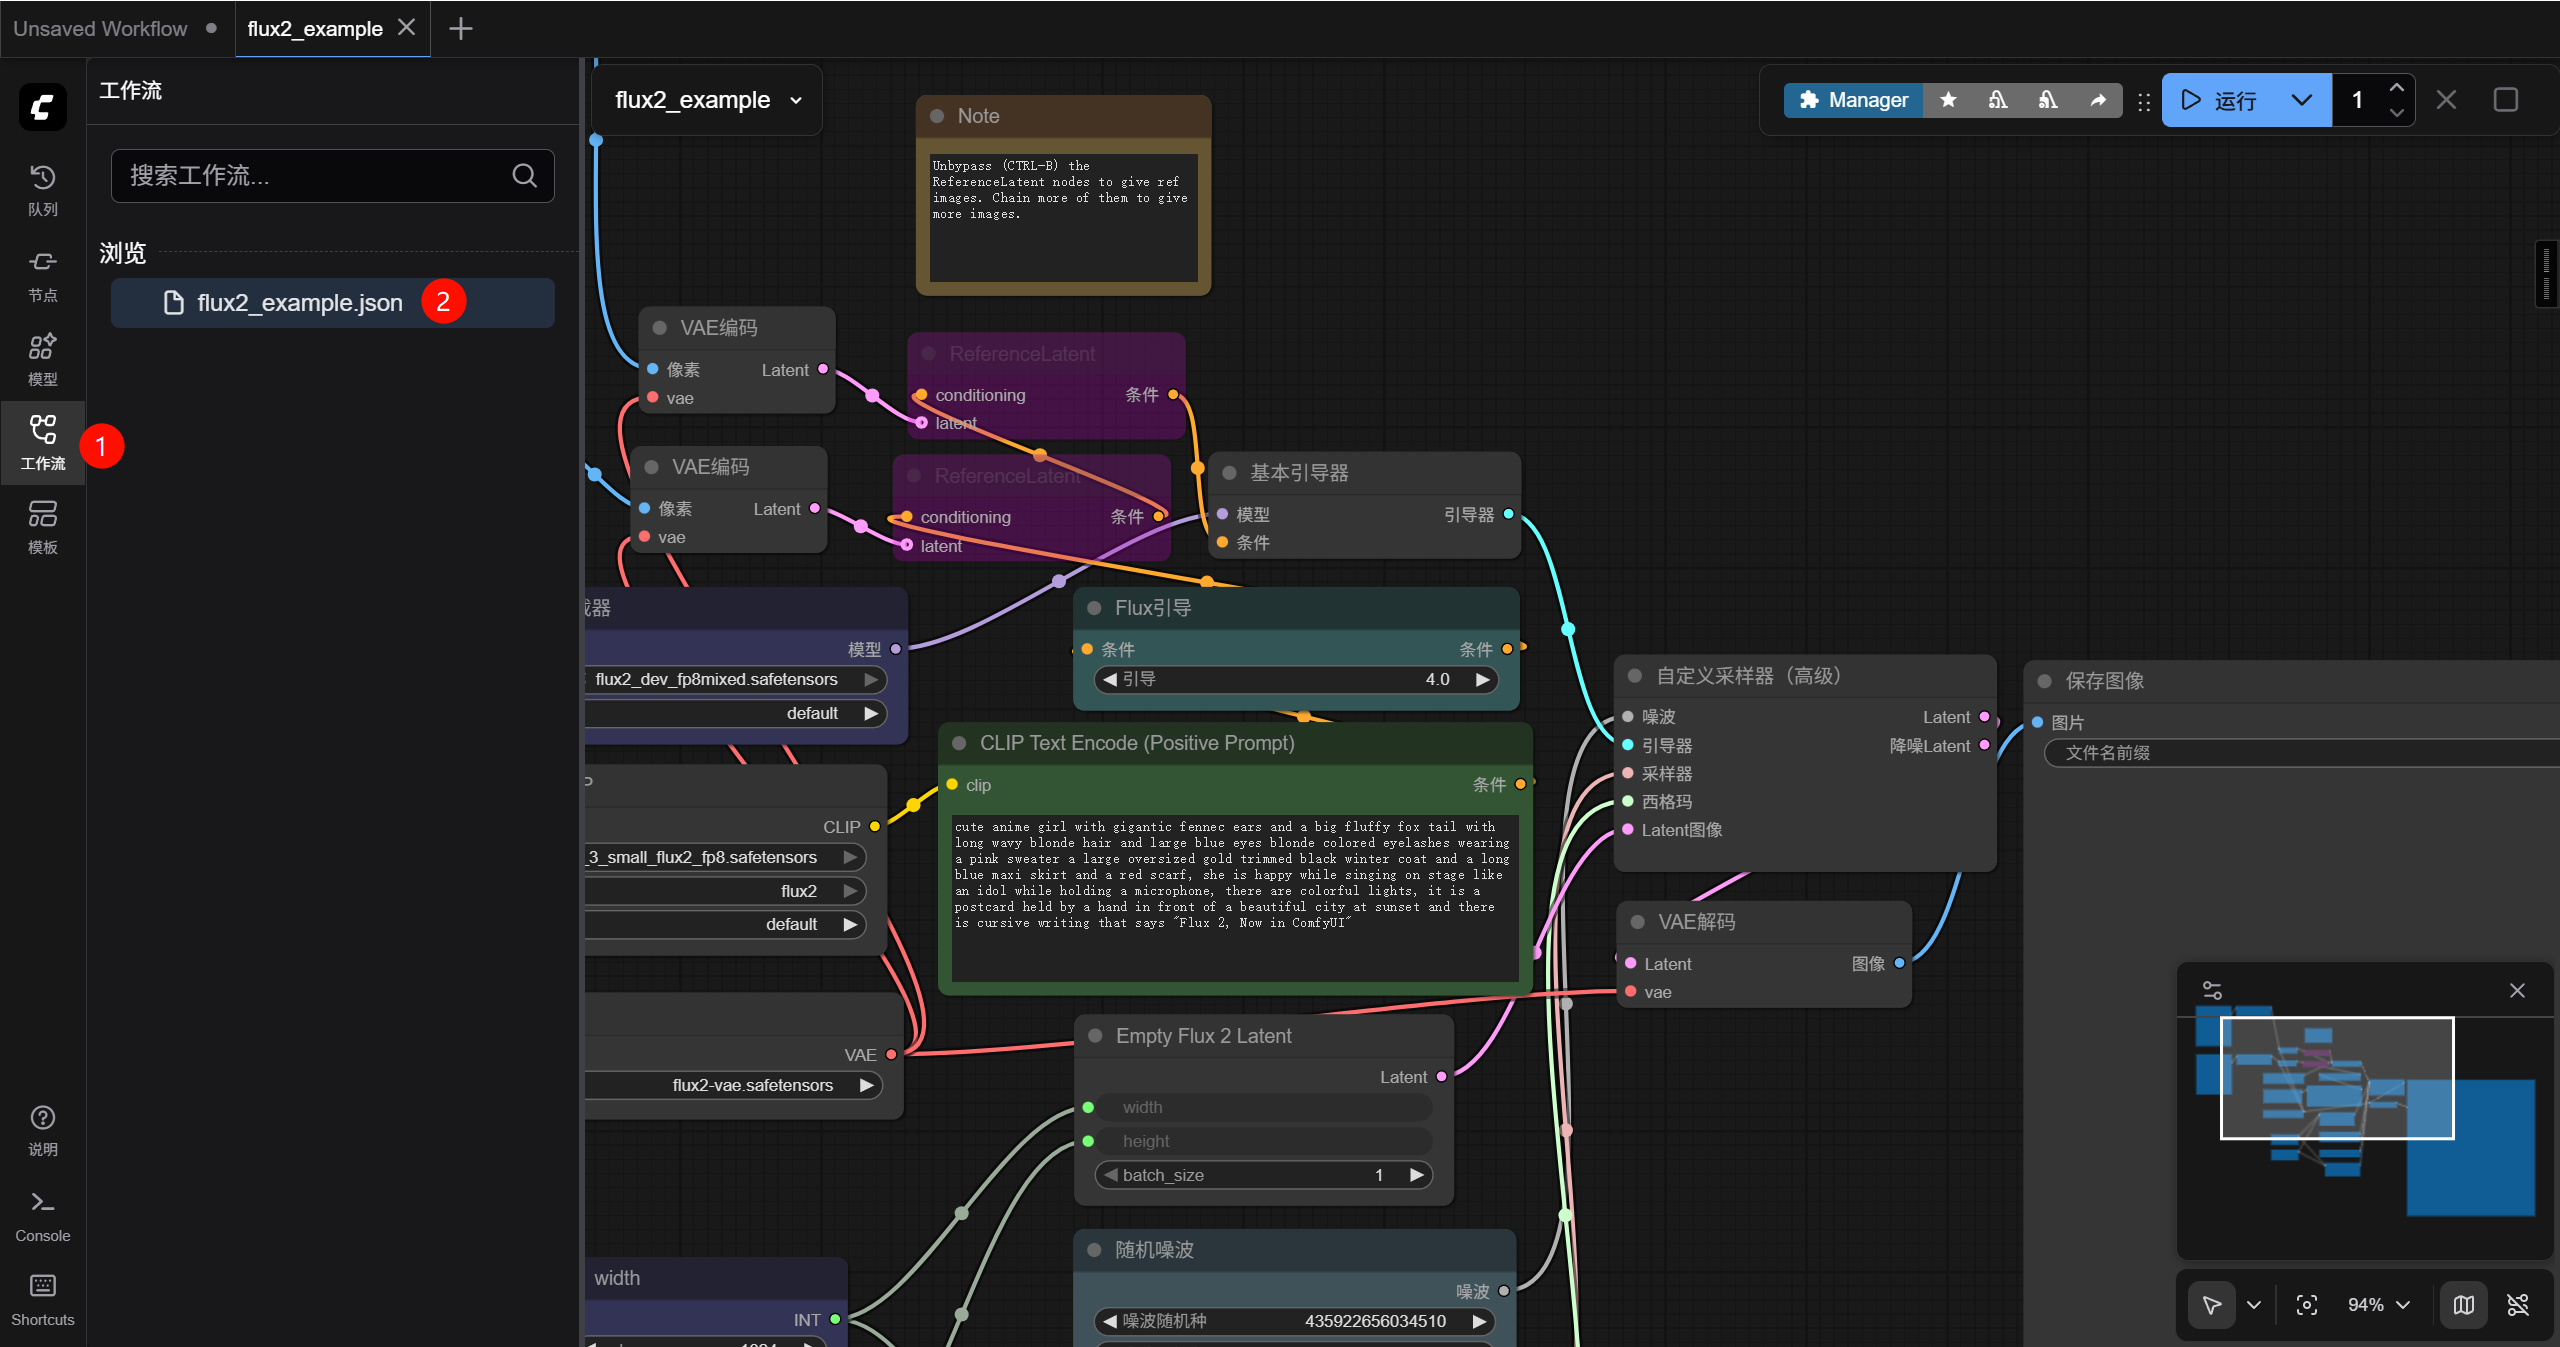Click the Manager button
The image size is (2560, 1347).
click(1853, 100)
